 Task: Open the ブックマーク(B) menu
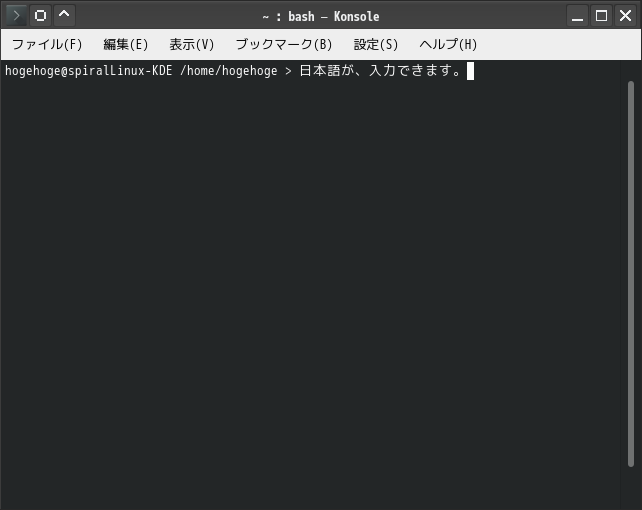[x=284, y=44]
